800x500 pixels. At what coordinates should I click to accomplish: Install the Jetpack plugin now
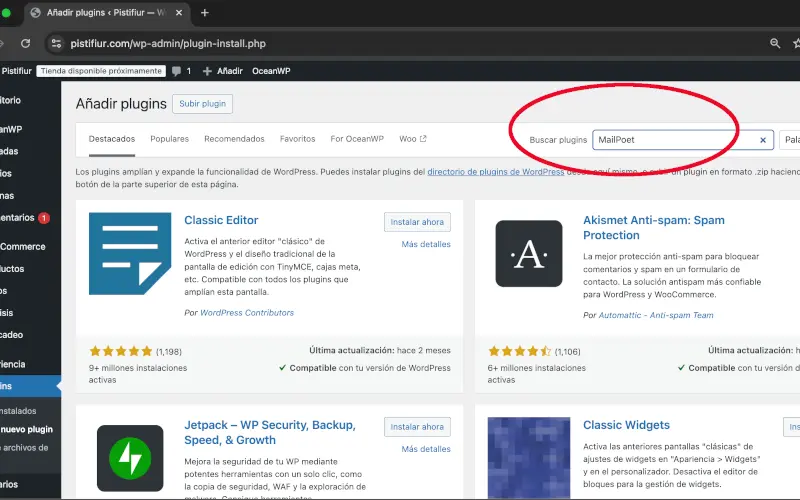(x=417, y=427)
